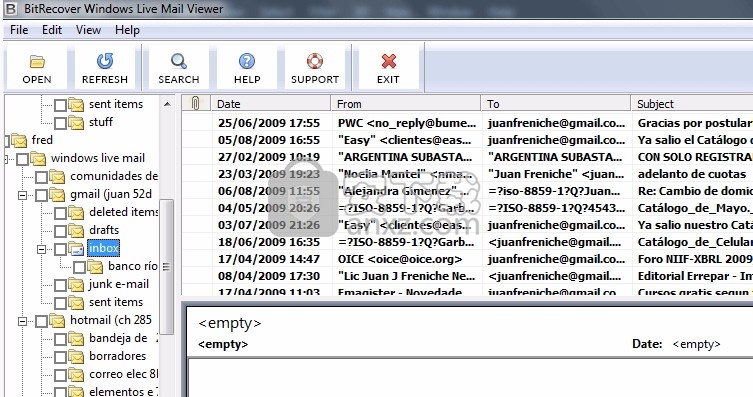The height and width of the screenshot is (397, 753).
Task: Select email dated 18/06/2009 16:35
Action: coord(467,242)
